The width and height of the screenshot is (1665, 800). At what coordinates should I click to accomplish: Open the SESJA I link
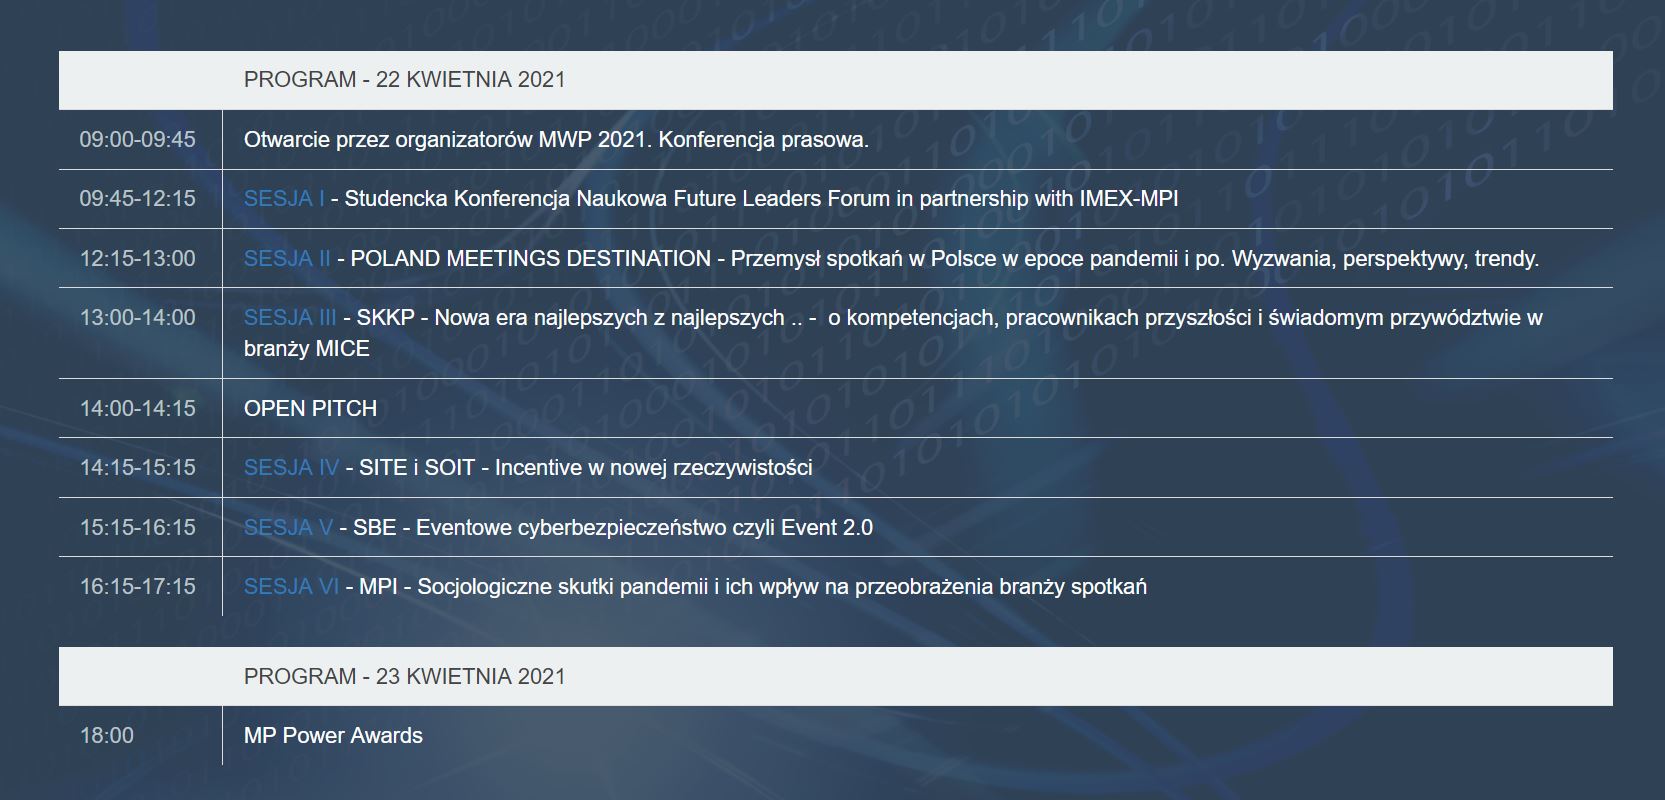[284, 199]
